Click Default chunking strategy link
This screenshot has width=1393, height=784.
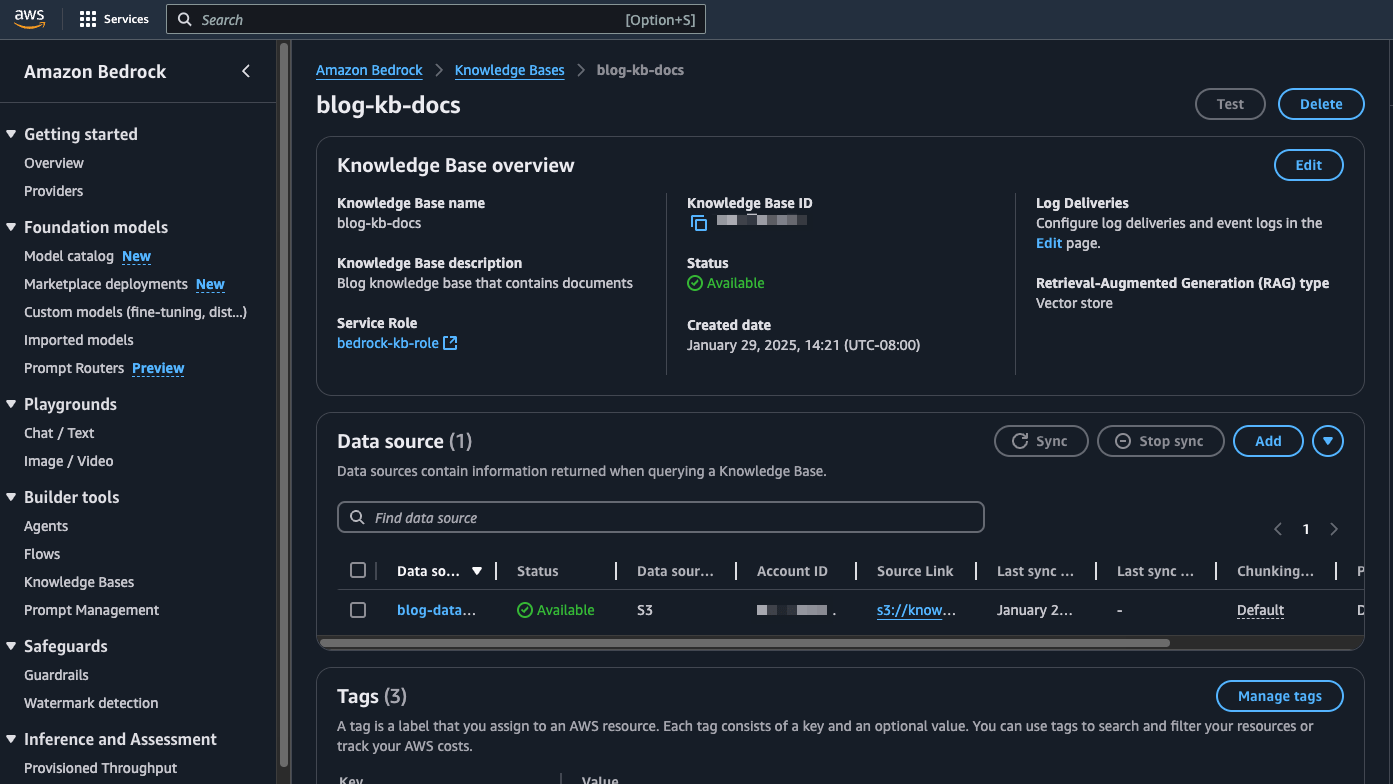1260,610
